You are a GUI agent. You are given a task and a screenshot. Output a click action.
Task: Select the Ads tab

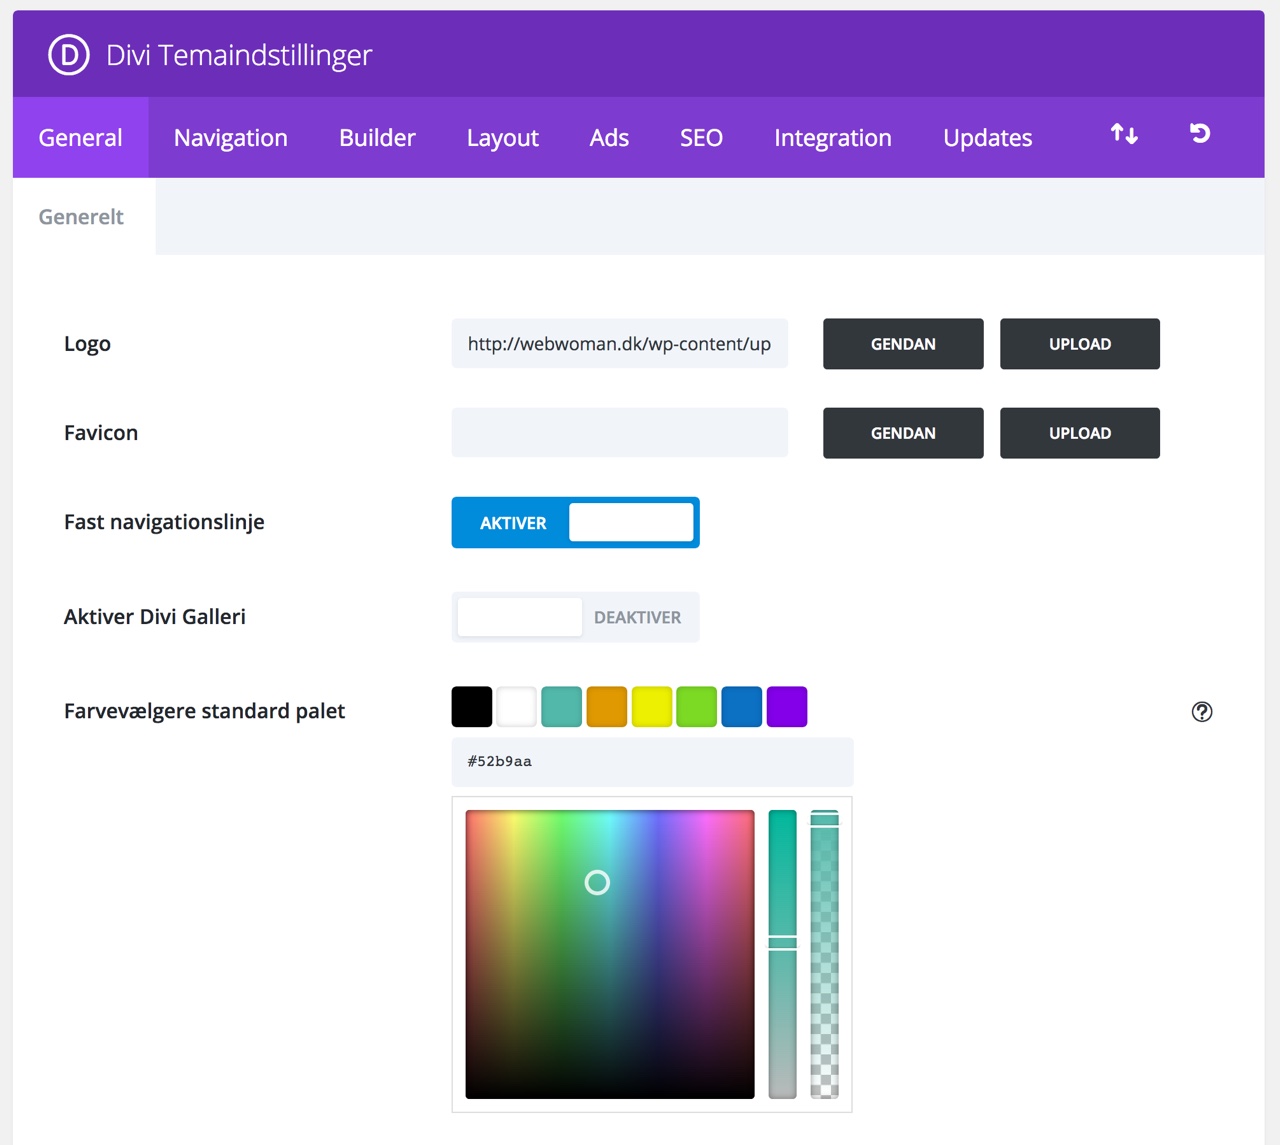tap(609, 138)
